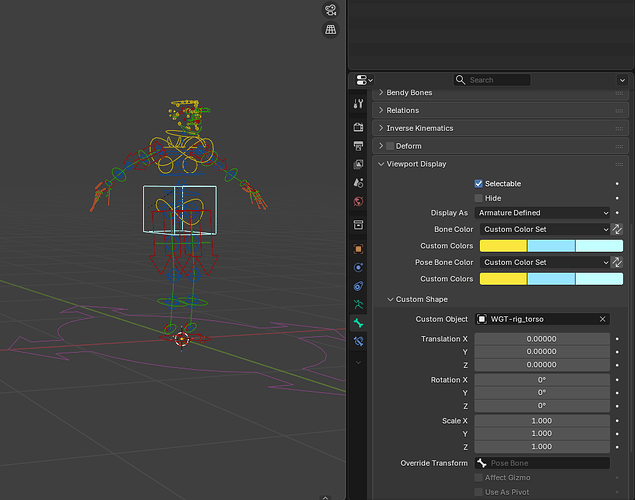Click the animate dot for Scale Z
Viewport: 635px width, 500px height.
(x=617, y=447)
